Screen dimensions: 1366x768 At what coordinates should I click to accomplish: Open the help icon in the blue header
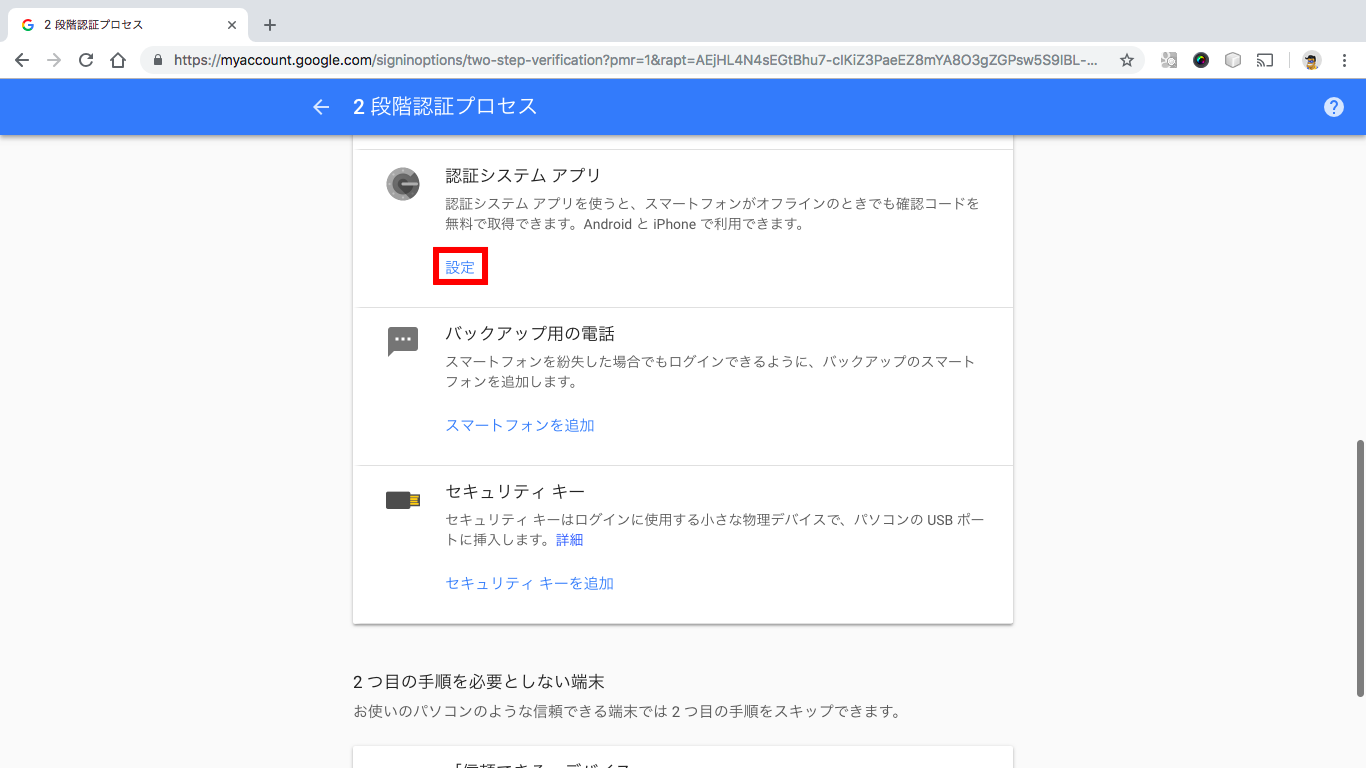[x=1333, y=107]
